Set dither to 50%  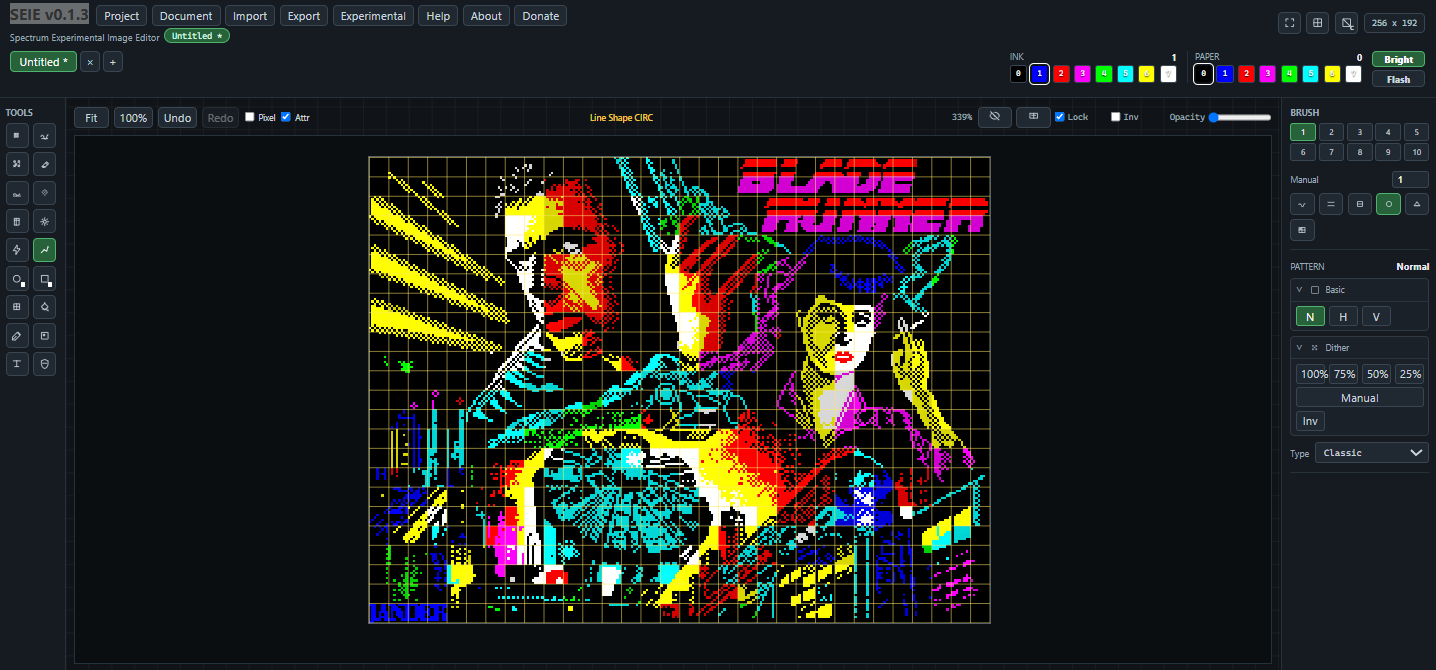[x=1377, y=374]
